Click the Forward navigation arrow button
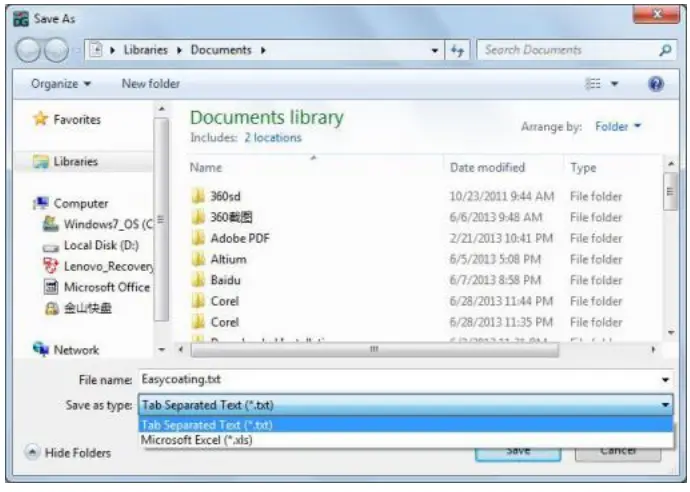Screen dimensions: 690x492 coord(56,50)
